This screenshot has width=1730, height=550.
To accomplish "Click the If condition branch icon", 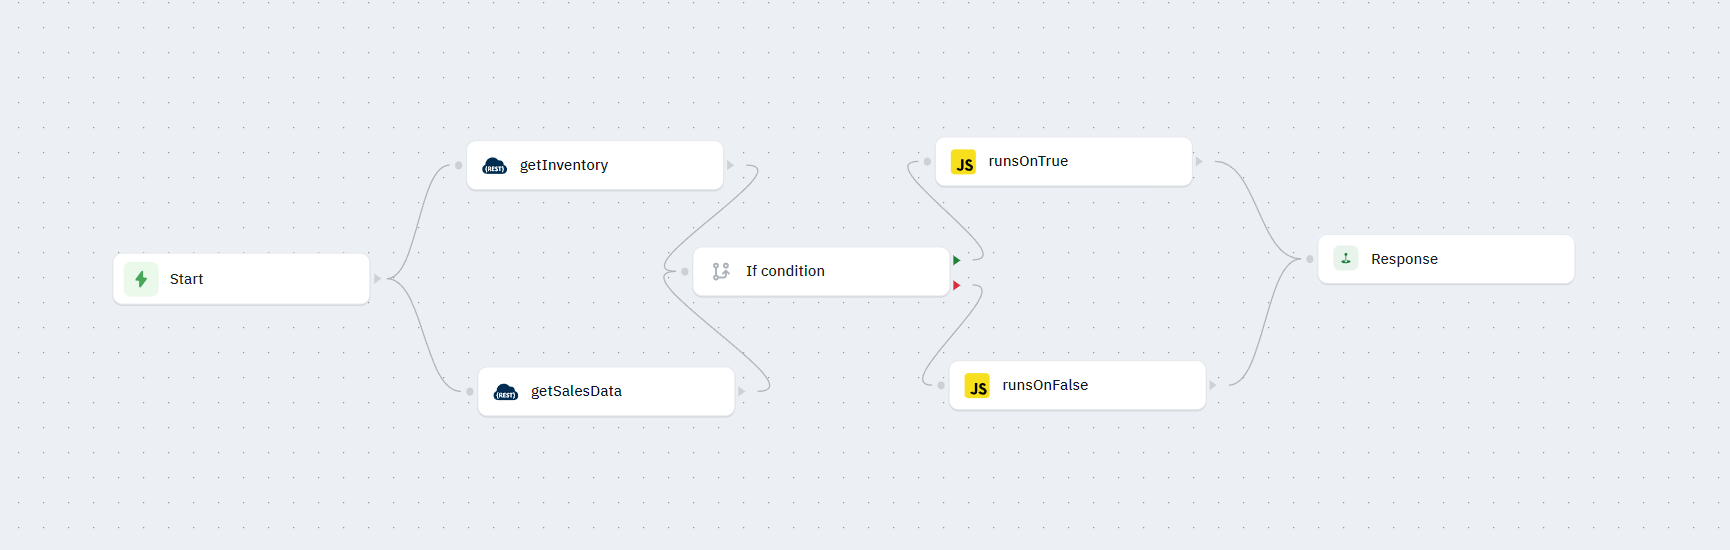I will 721,271.
